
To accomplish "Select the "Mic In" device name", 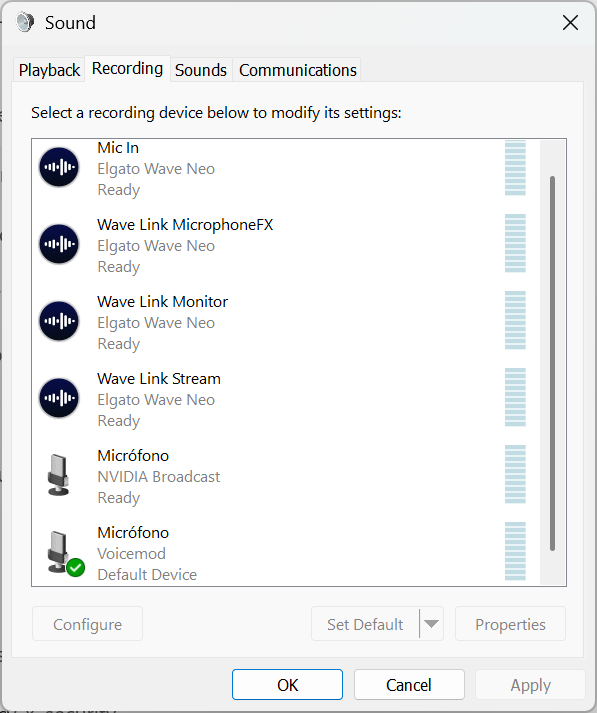I will (x=118, y=148).
